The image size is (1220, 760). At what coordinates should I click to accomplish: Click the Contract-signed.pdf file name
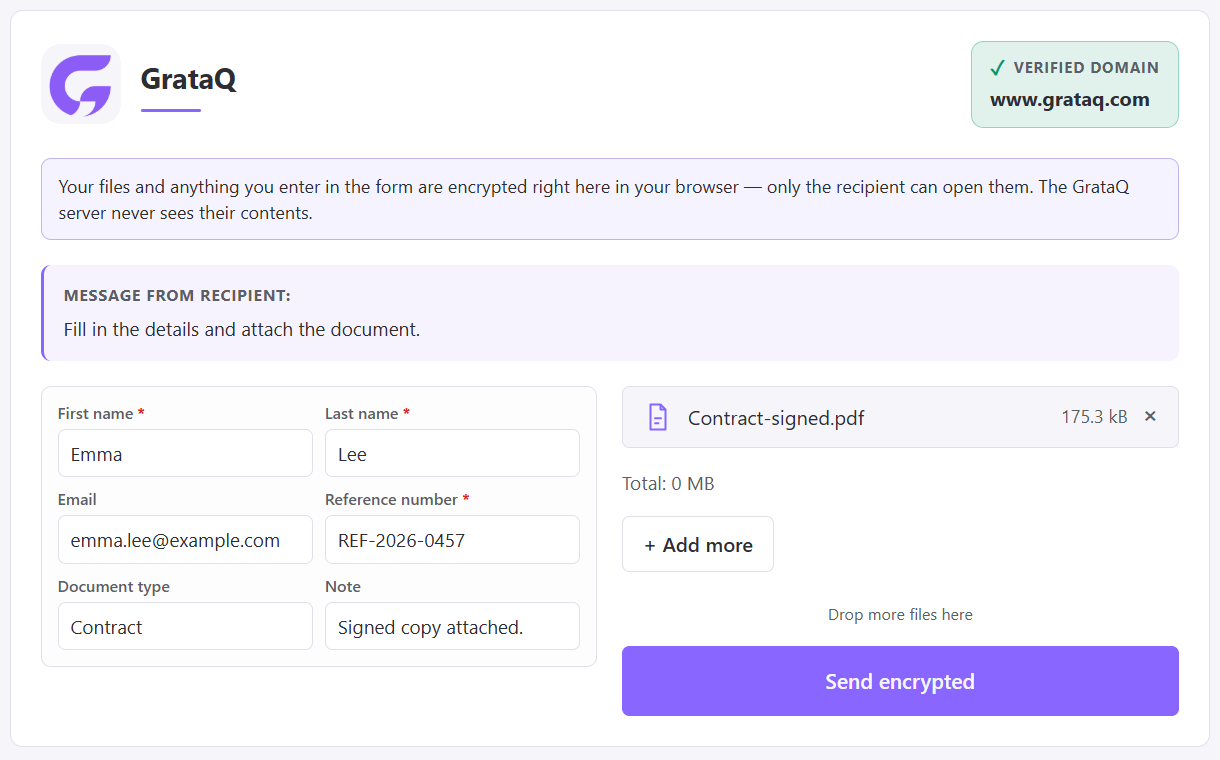pos(776,418)
